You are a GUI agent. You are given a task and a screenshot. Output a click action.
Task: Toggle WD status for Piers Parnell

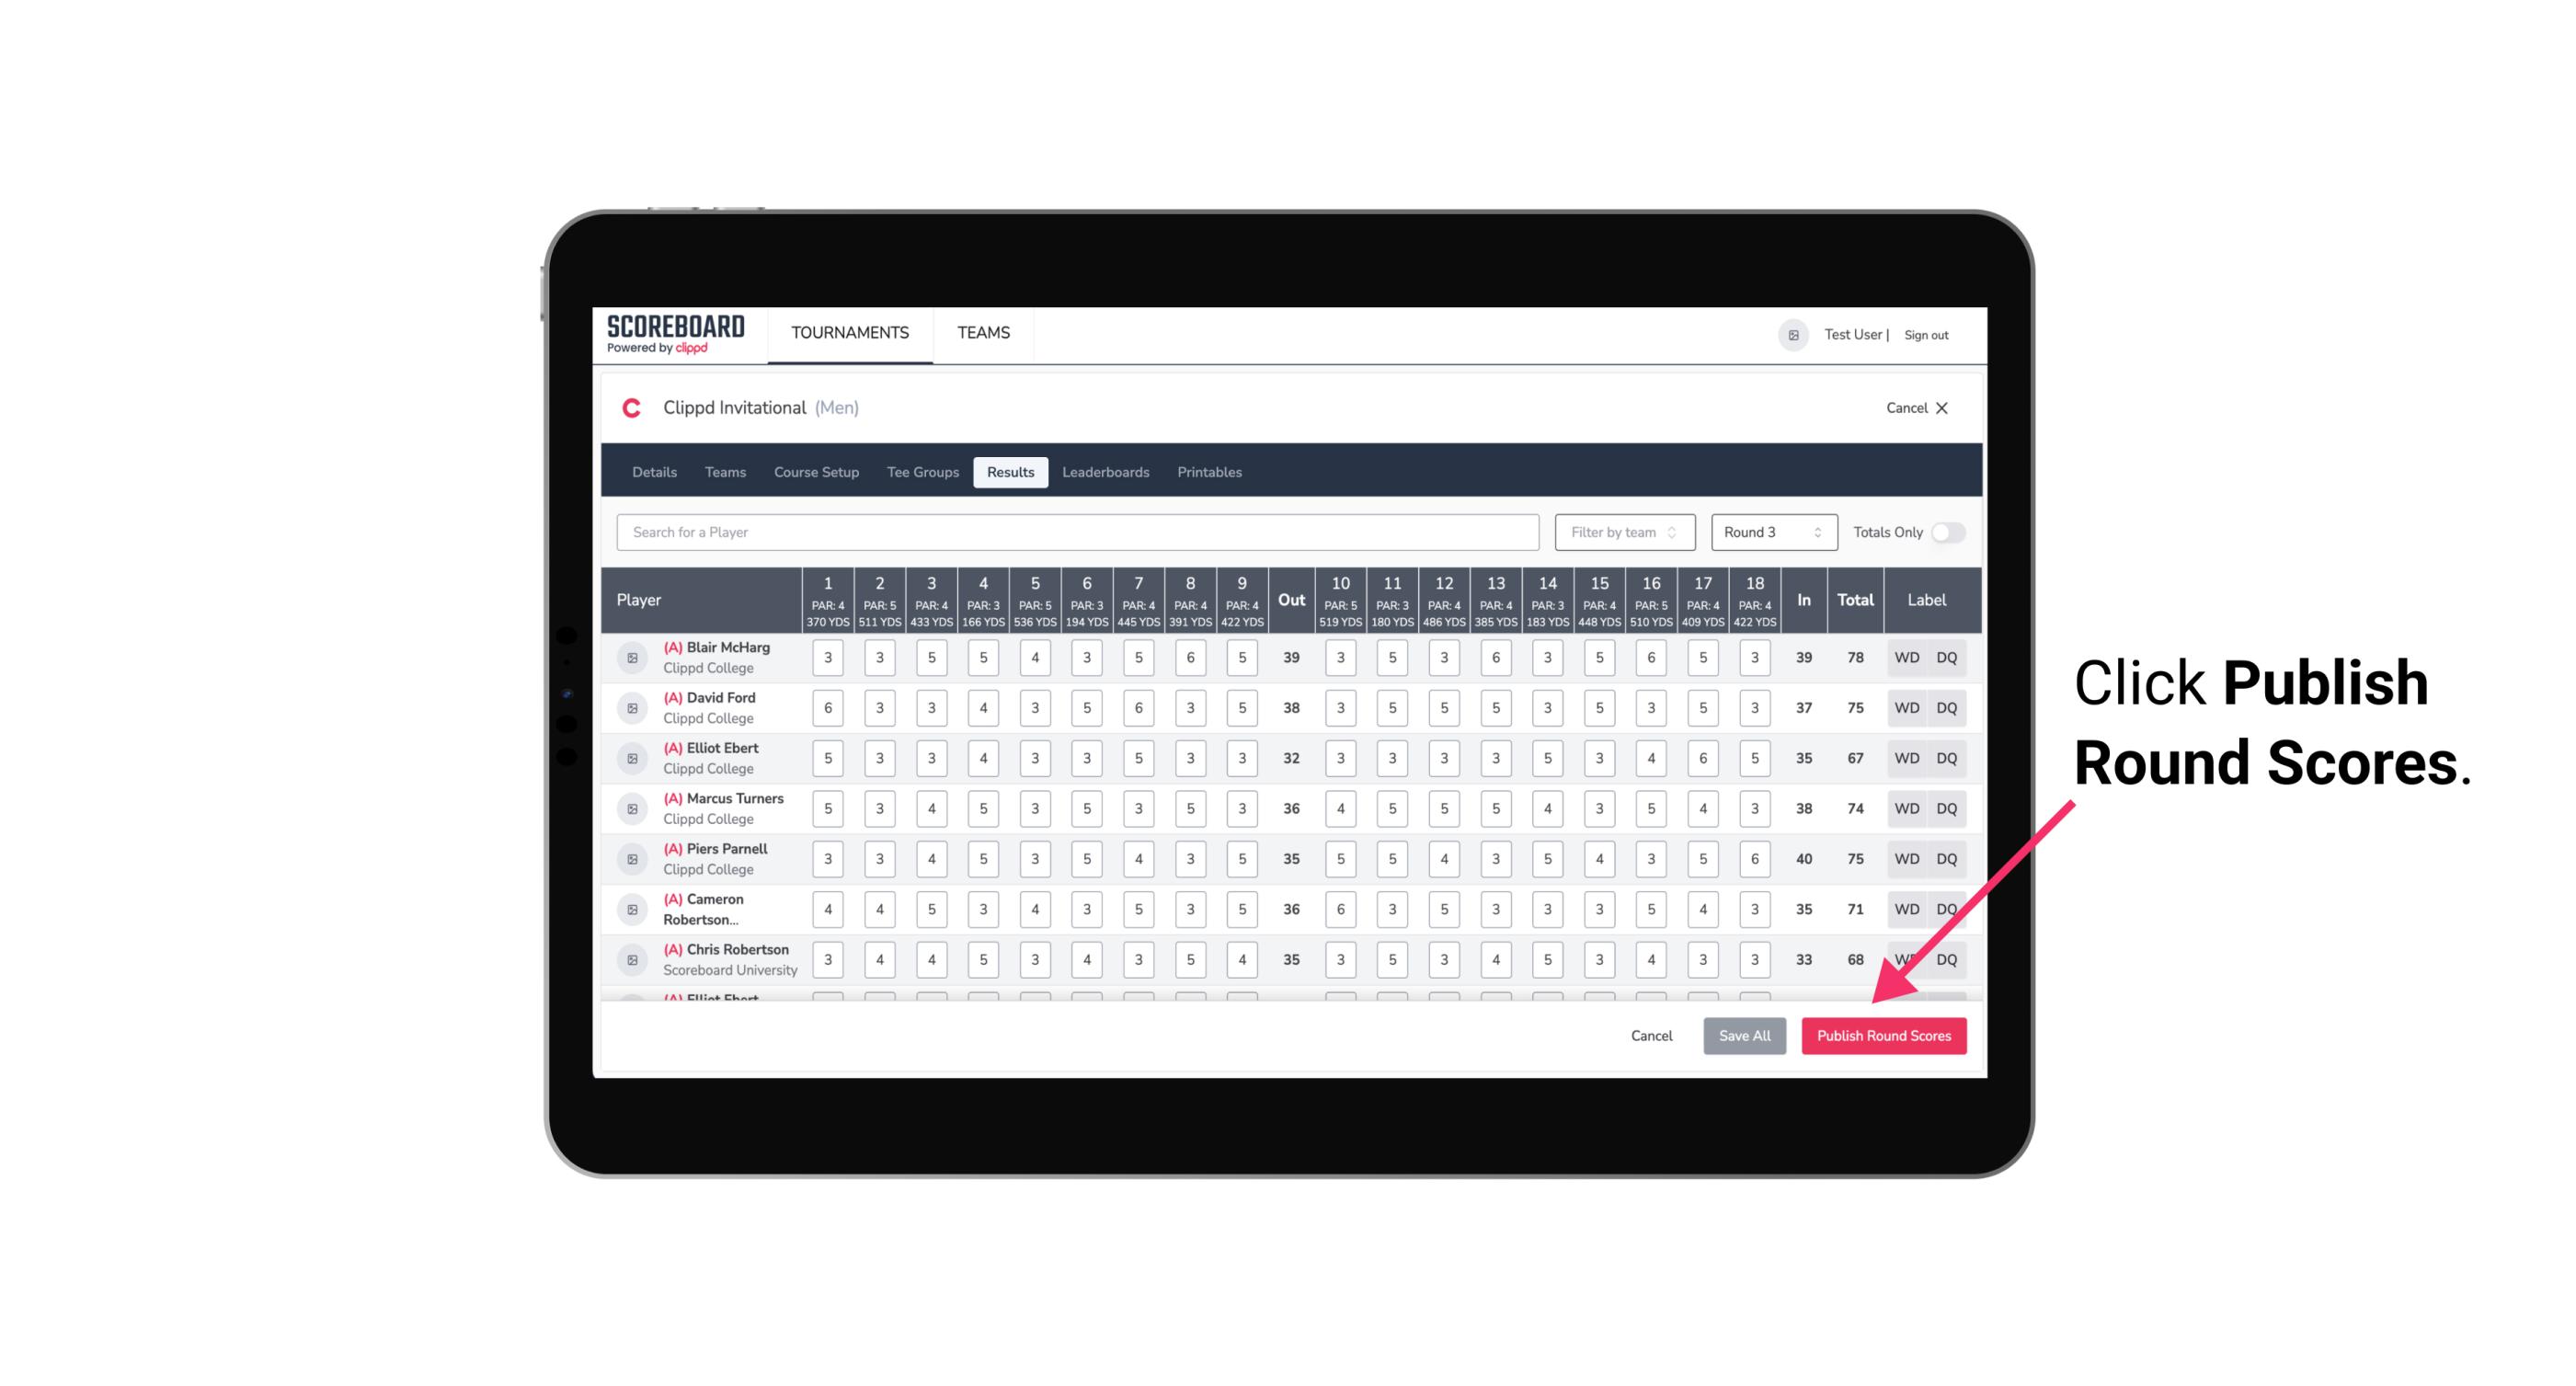pyautogui.click(x=1906, y=859)
